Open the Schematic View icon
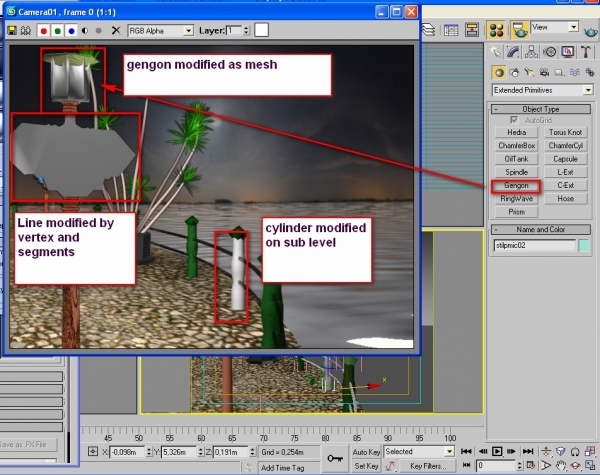 tap(472, 30)
